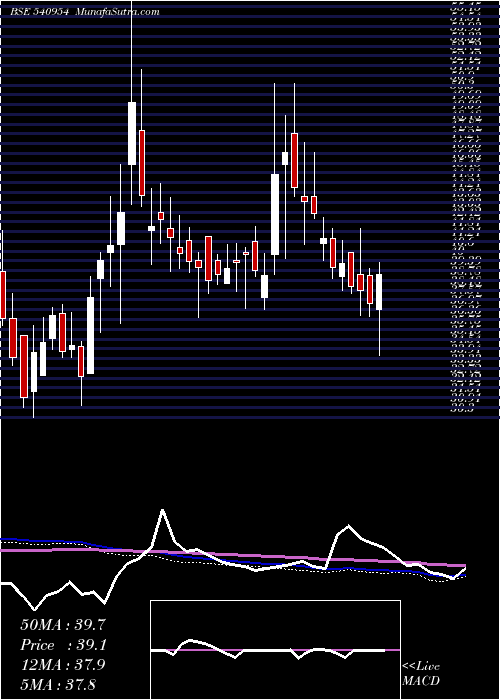500x700 pixels.
Task: Click the 5MA : 37.8 value
Action: coord(58,685)
